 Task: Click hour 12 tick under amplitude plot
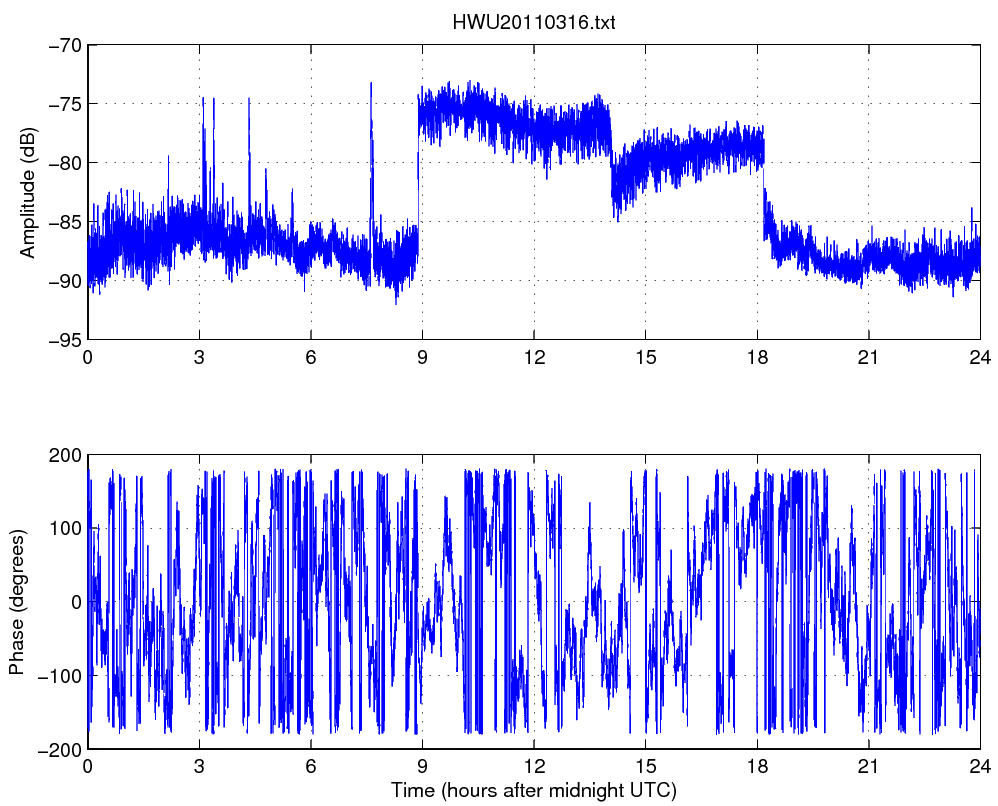click(534, 357)
